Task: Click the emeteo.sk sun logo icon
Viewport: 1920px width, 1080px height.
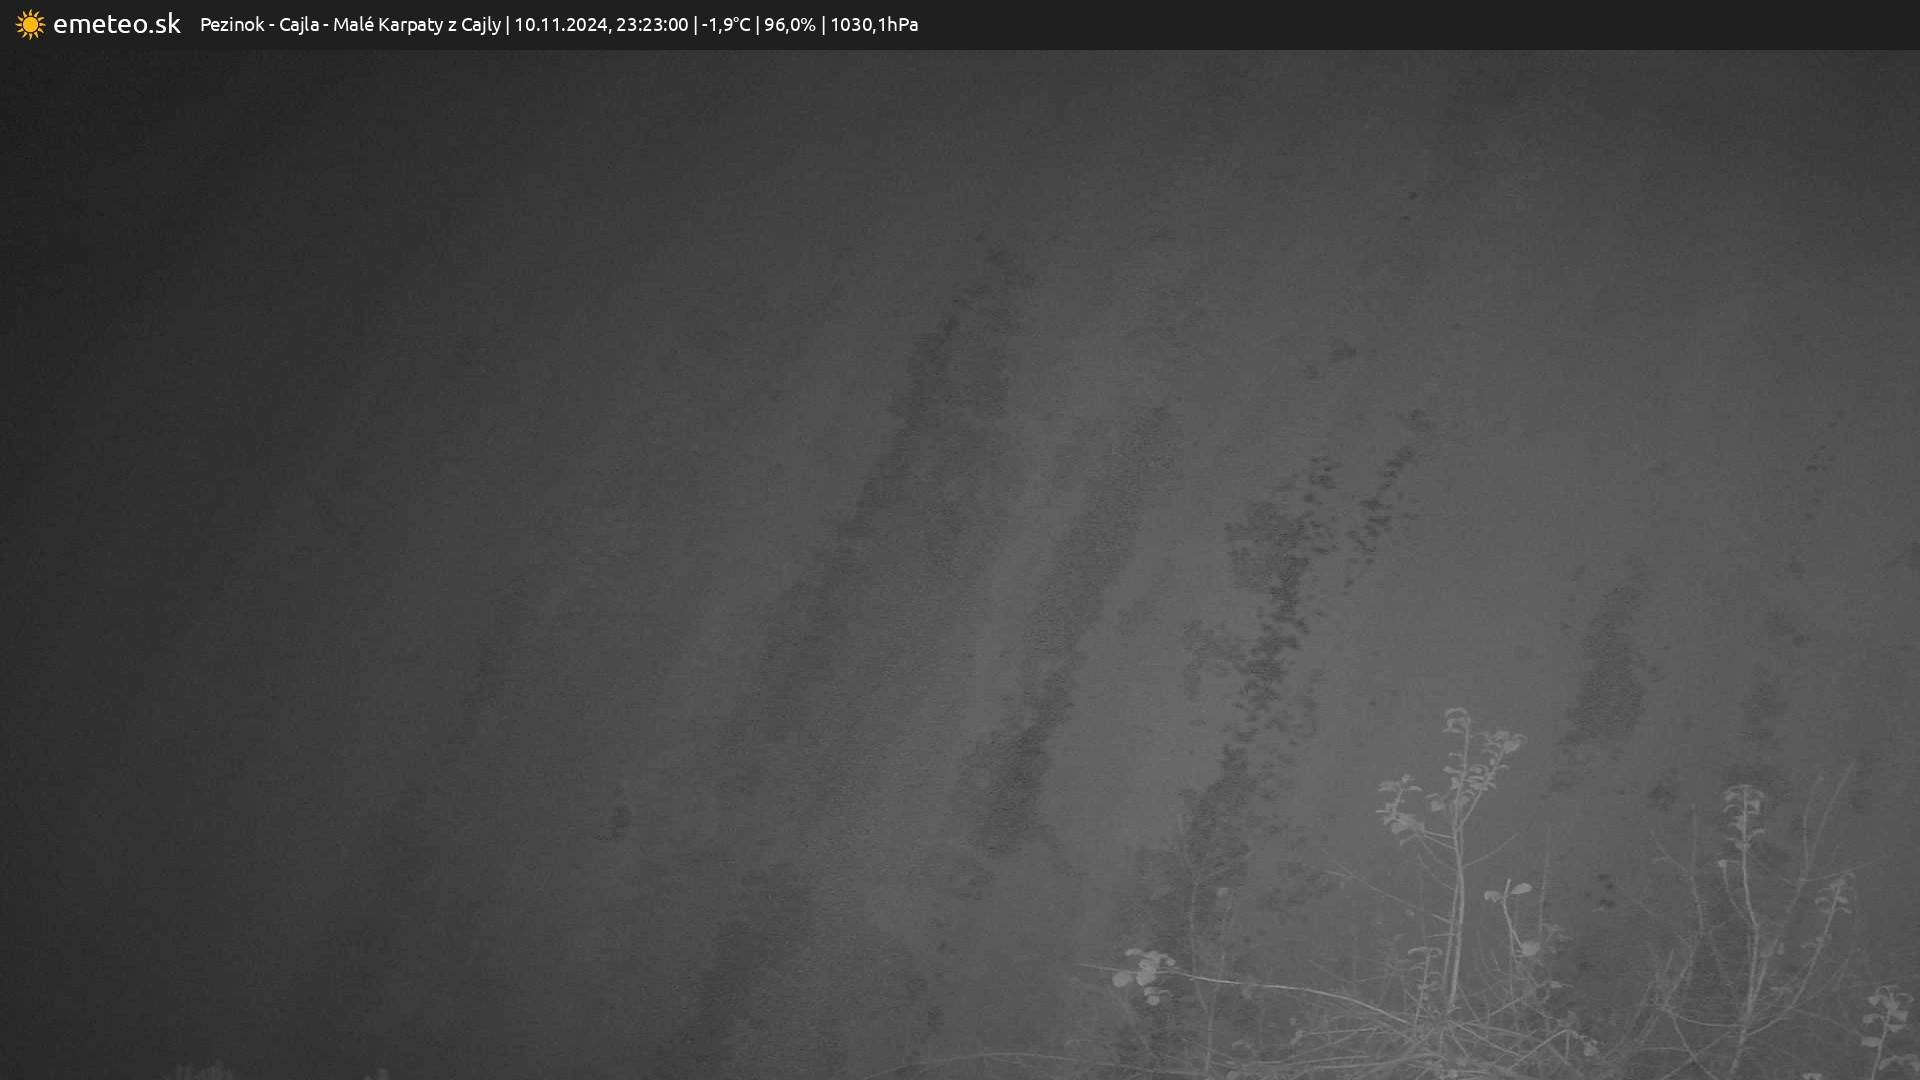Action: pyautogui.click(x=30, y=24)
